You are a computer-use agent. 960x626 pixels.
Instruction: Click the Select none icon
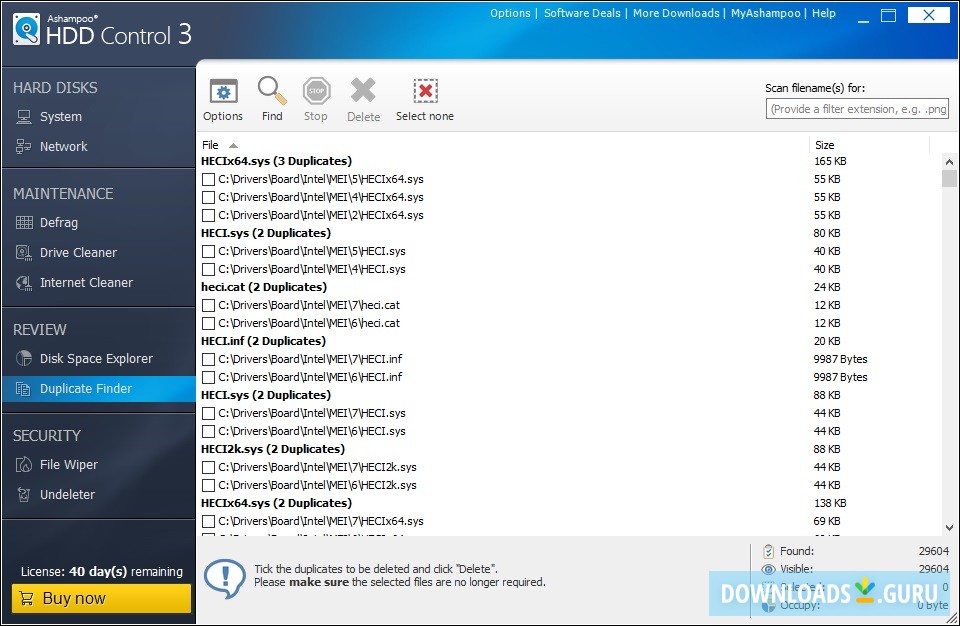coord(424,97)
